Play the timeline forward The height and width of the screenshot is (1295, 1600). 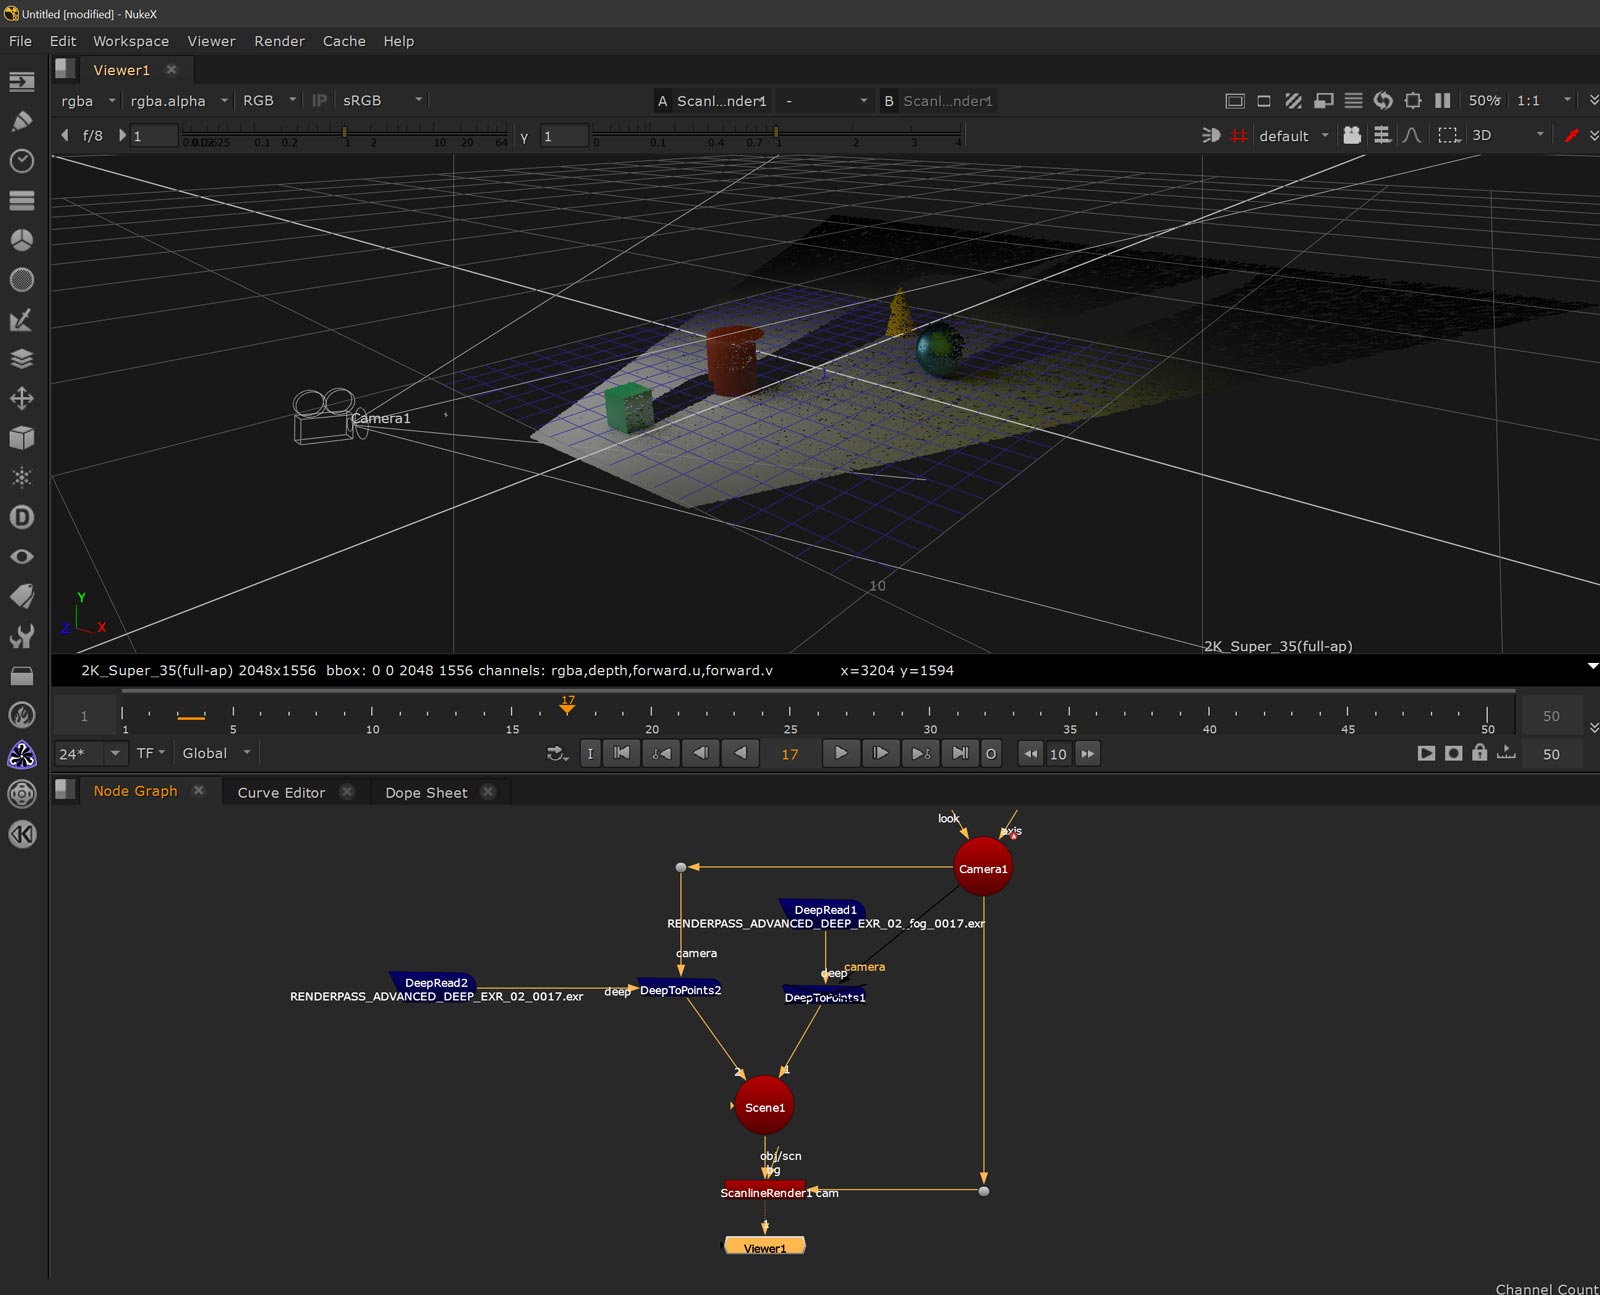point(840,753)
